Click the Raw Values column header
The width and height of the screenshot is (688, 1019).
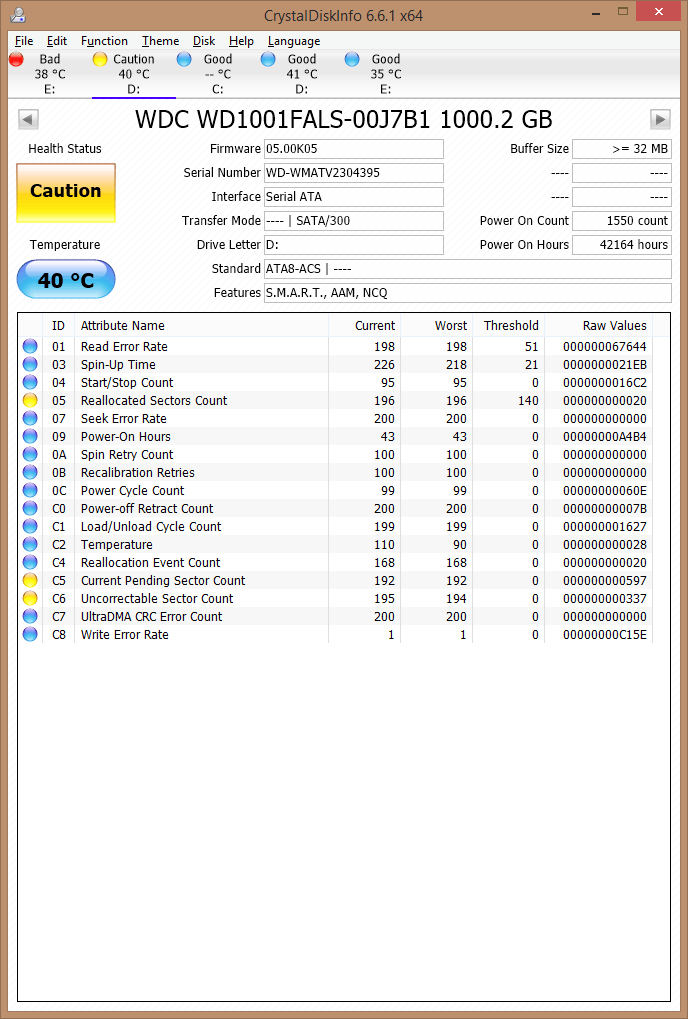coord(598,326)
